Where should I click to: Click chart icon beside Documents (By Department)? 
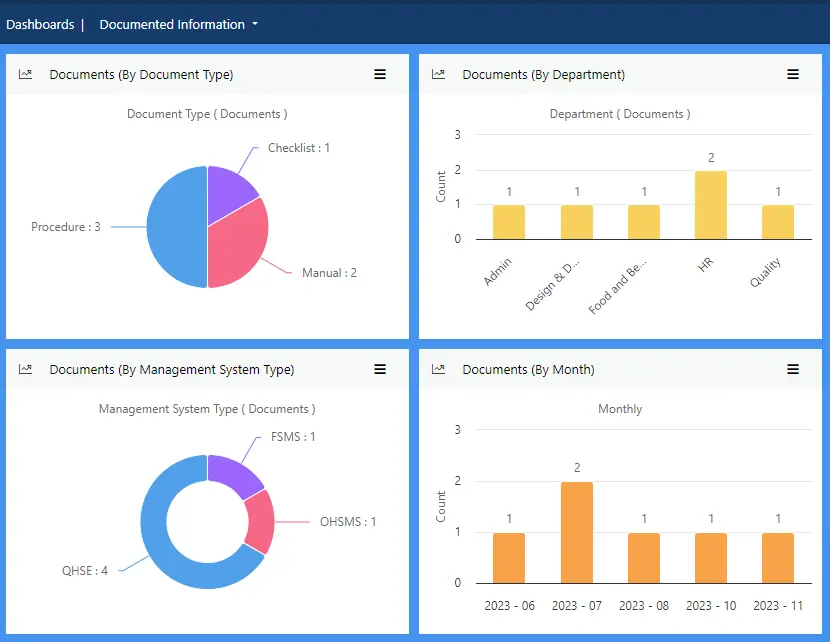pos(438,74)
